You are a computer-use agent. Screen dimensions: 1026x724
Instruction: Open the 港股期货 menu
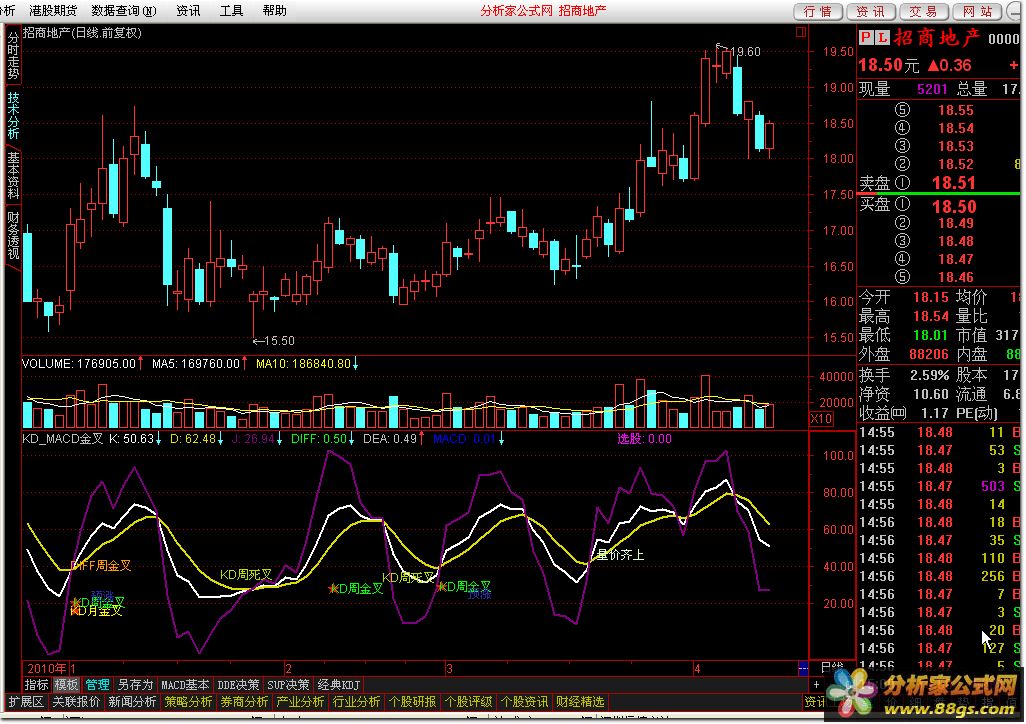pyautogui.click(x=53, y=10)
